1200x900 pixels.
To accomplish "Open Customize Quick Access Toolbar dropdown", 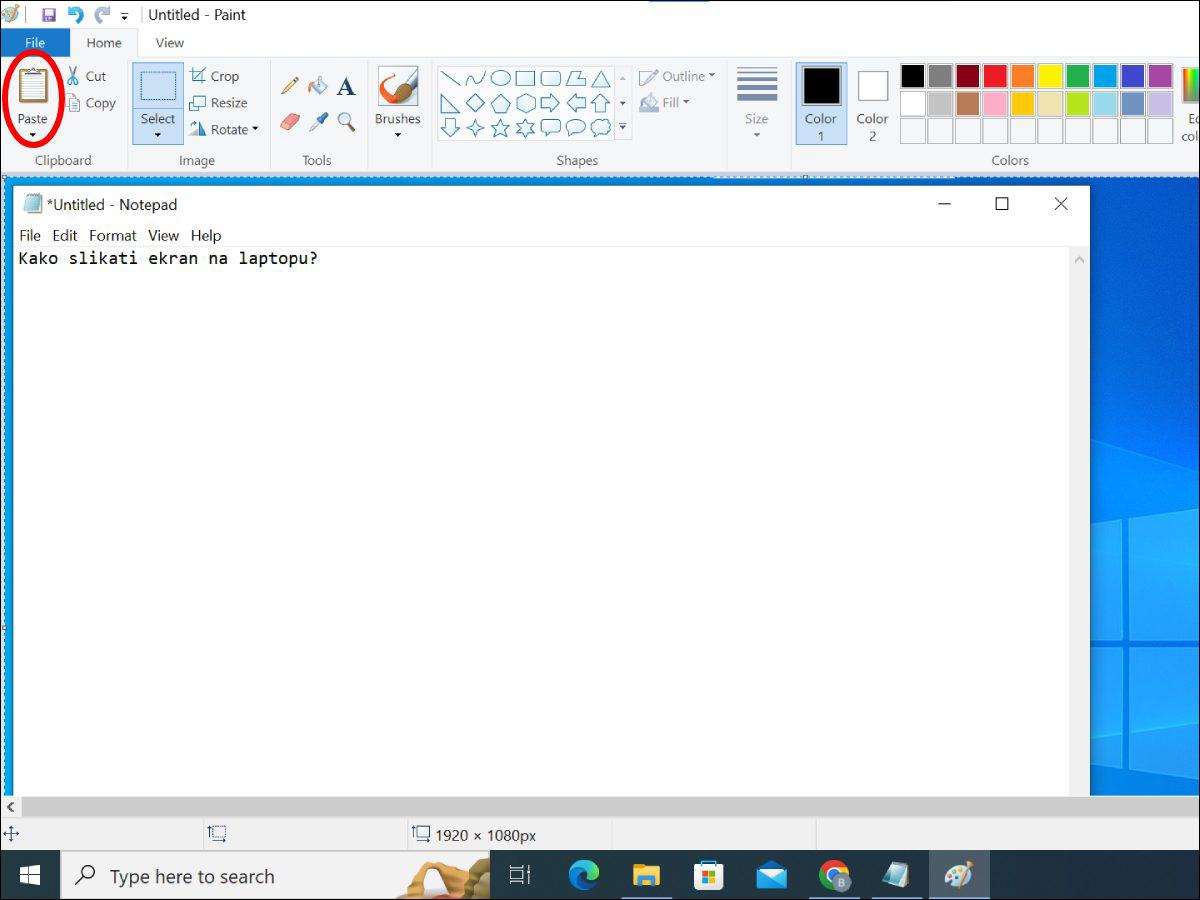I will (x=125, y=16).
